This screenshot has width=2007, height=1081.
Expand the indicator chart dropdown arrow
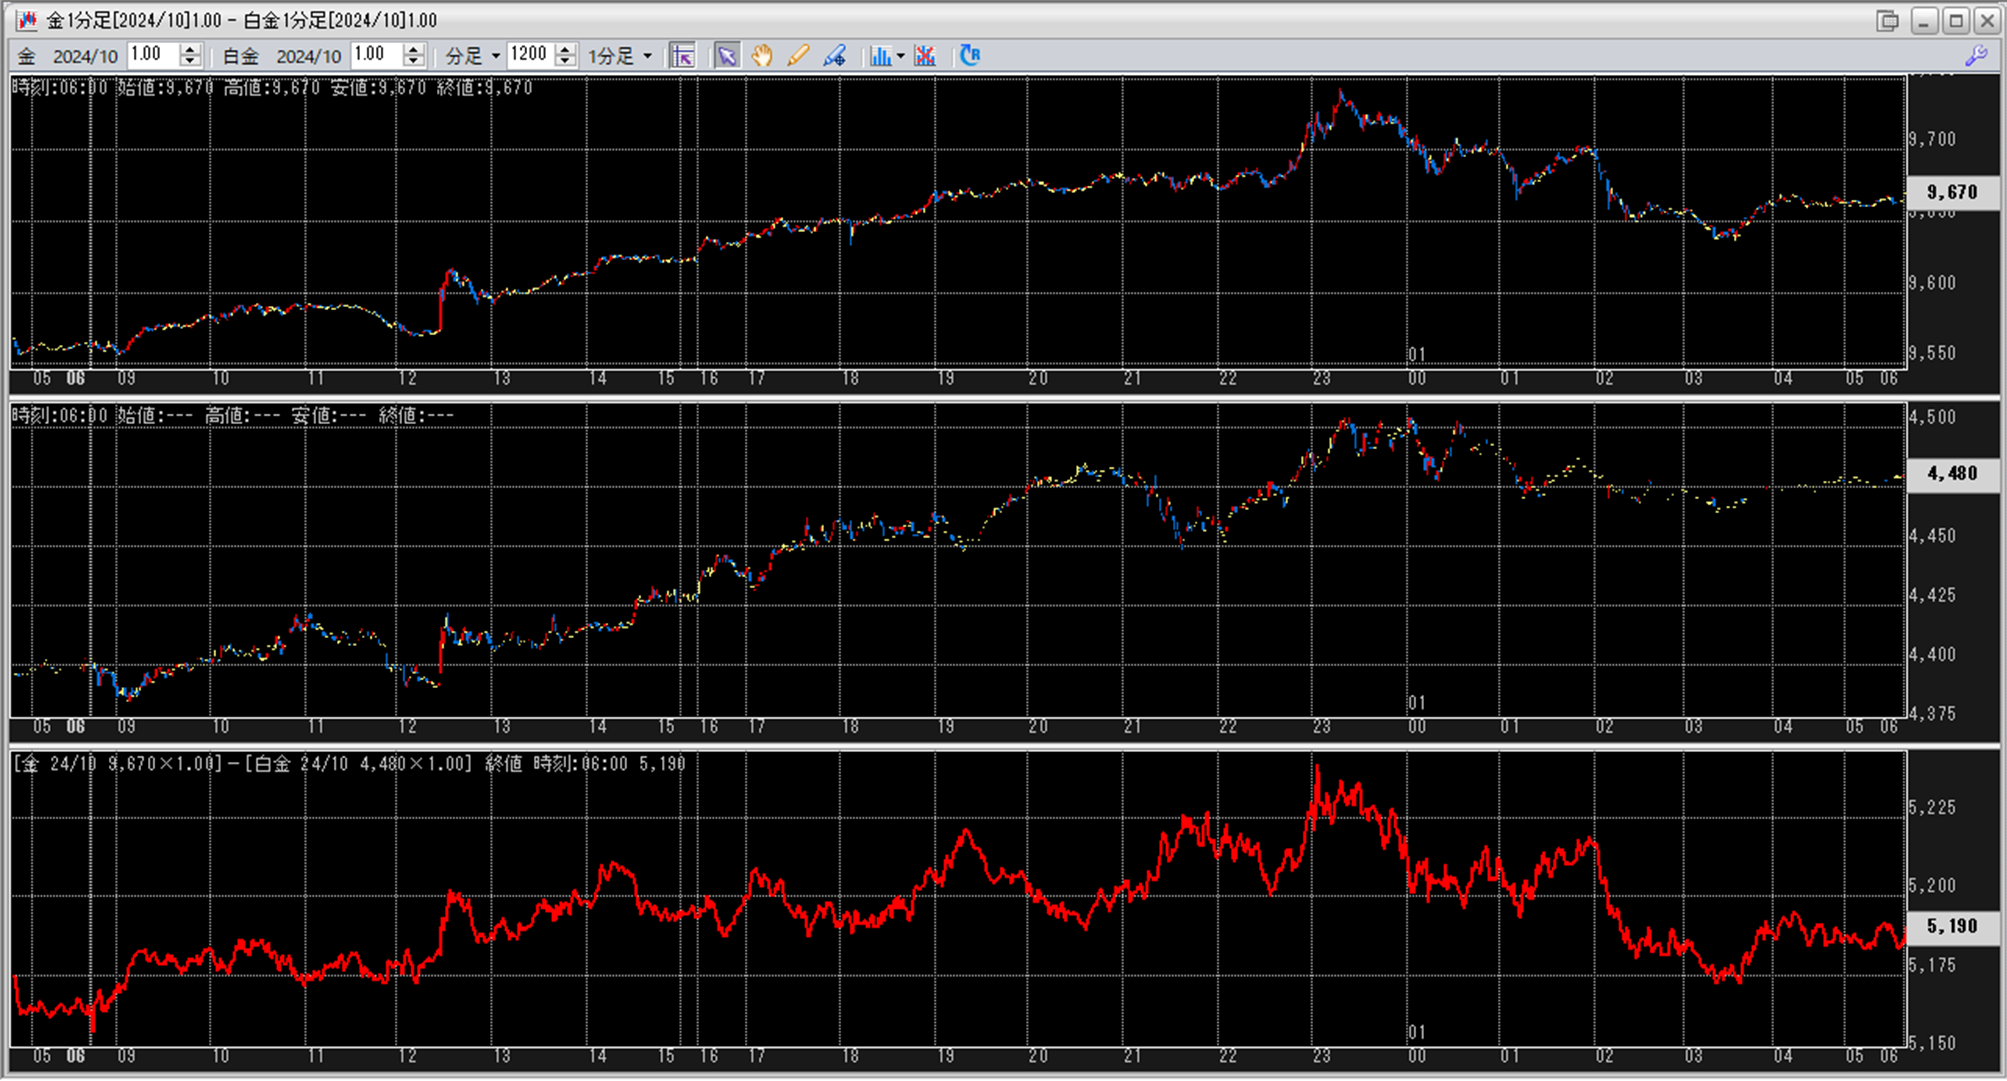coord(901,56)
